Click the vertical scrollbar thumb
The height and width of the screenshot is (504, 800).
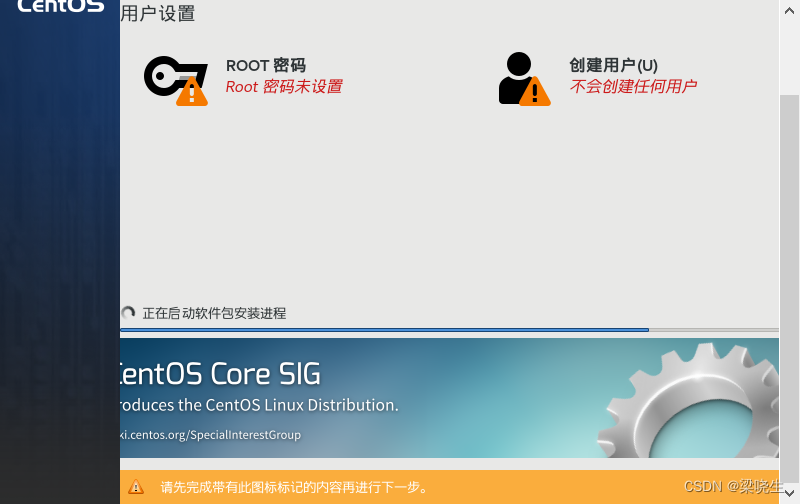(x=789, y=289)
